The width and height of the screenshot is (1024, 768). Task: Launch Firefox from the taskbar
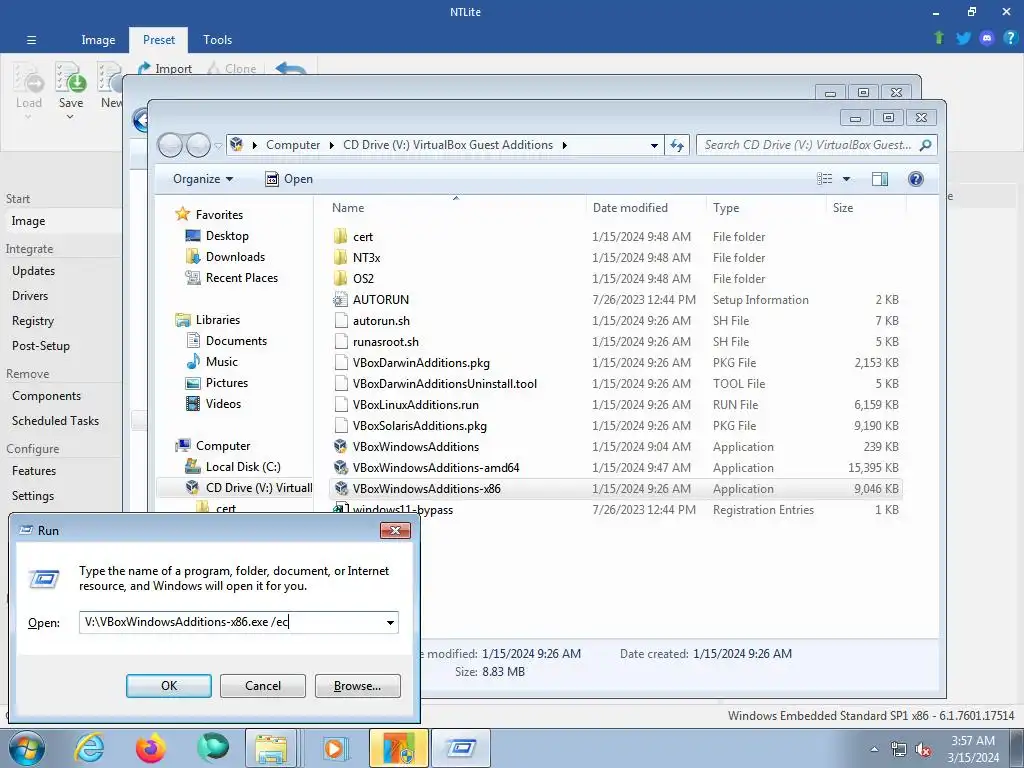tap(151, 748)
